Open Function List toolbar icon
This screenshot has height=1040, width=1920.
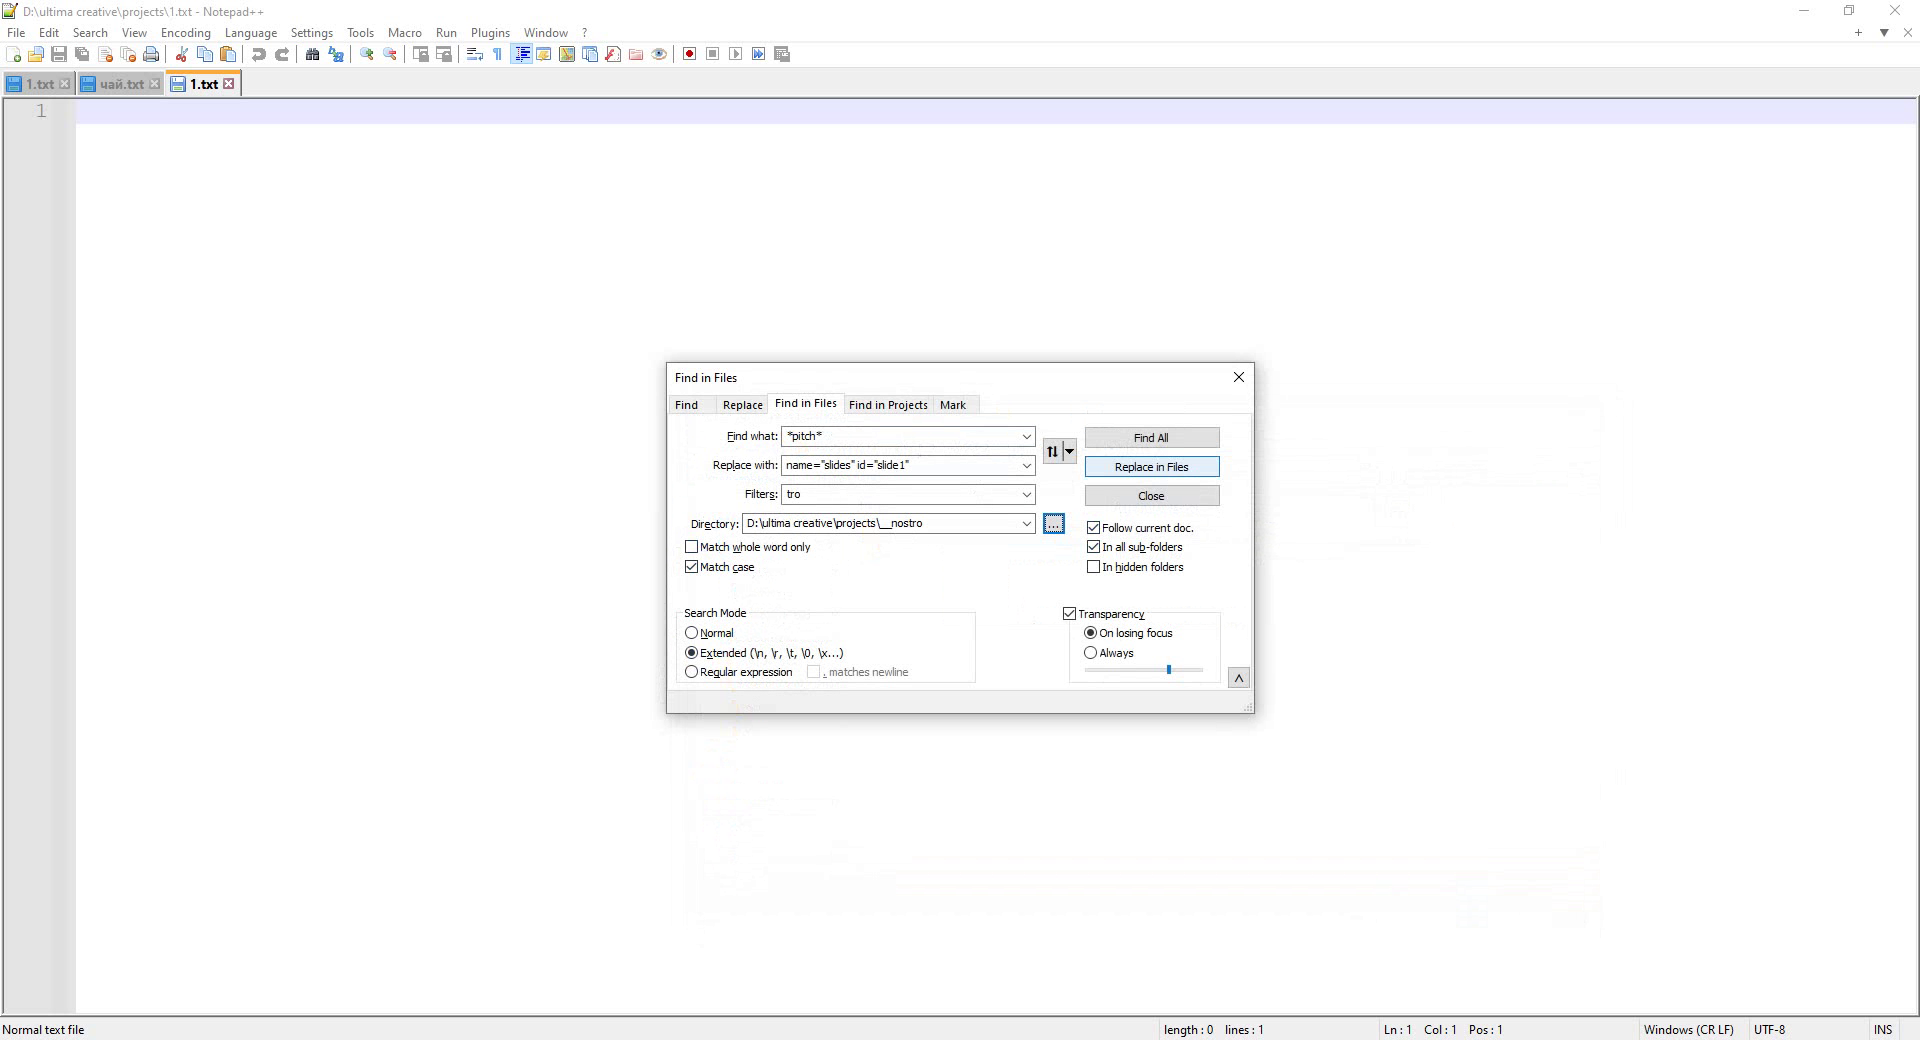click(x=613, y=54)
